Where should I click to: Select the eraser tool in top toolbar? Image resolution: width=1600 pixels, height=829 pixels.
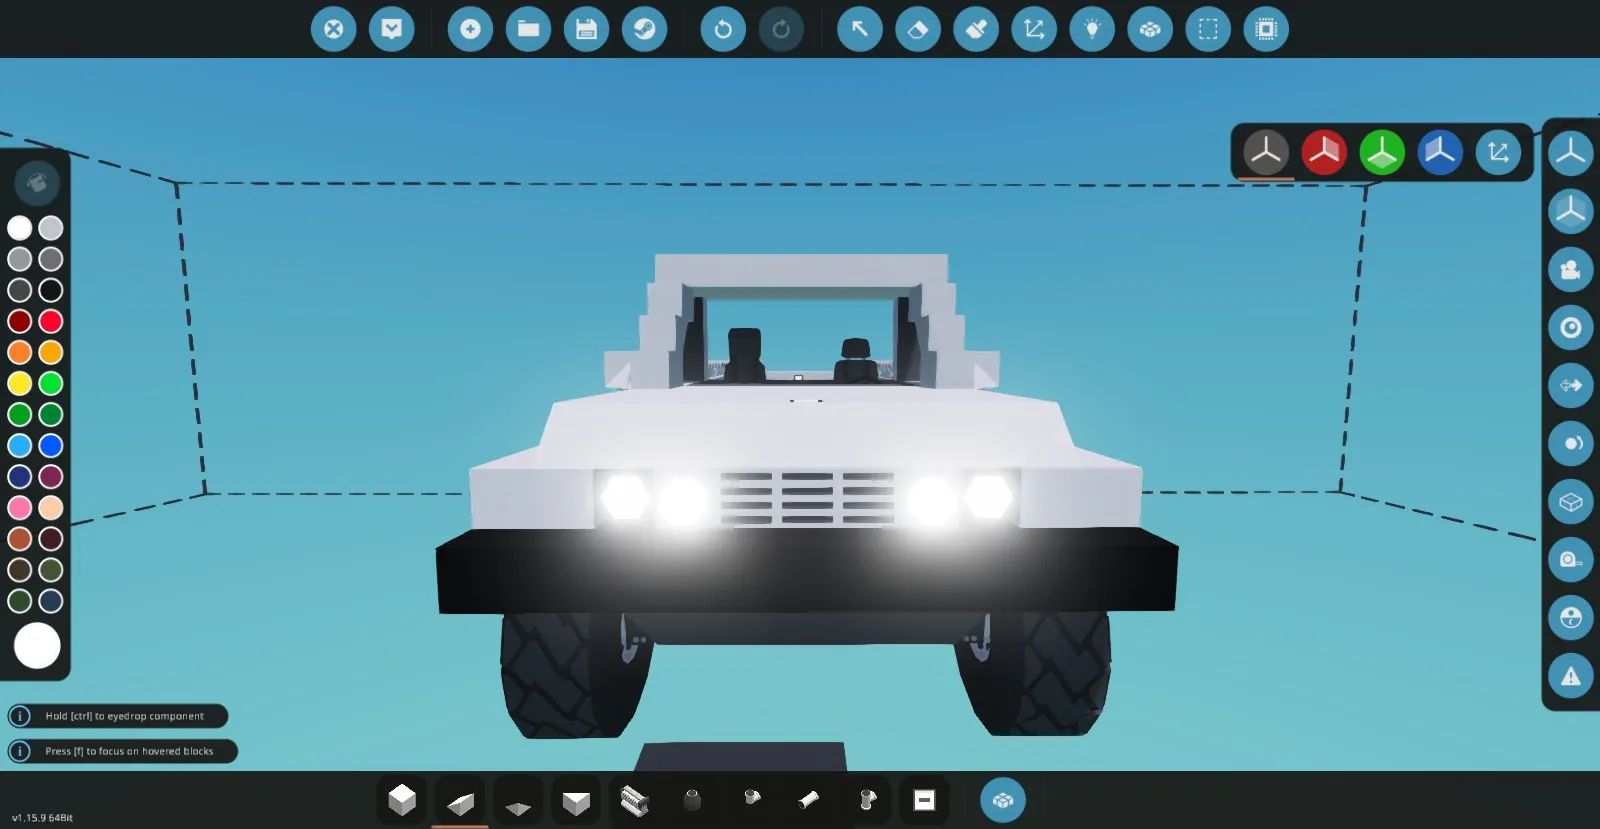coord(917,29)
